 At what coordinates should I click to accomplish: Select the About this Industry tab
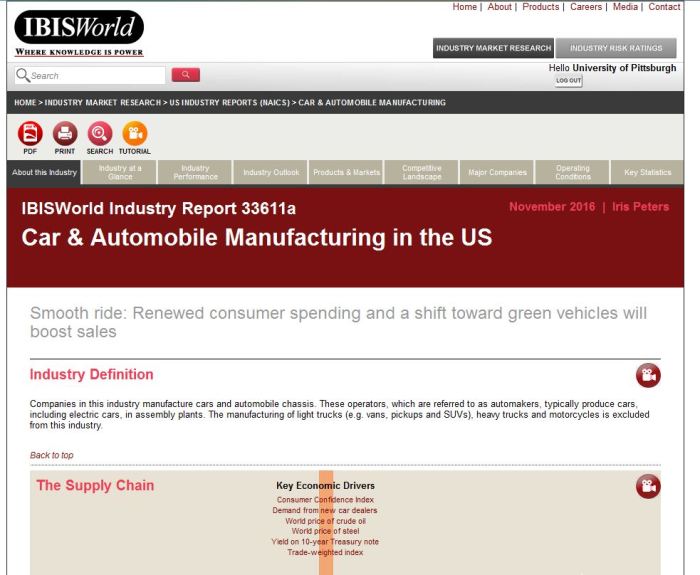click(44, 172)
